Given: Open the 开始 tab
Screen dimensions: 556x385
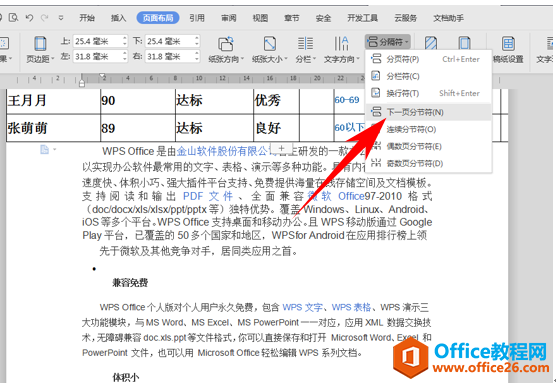Looking at the screenshot, I should pyautogui.click(x=87, y=18).
